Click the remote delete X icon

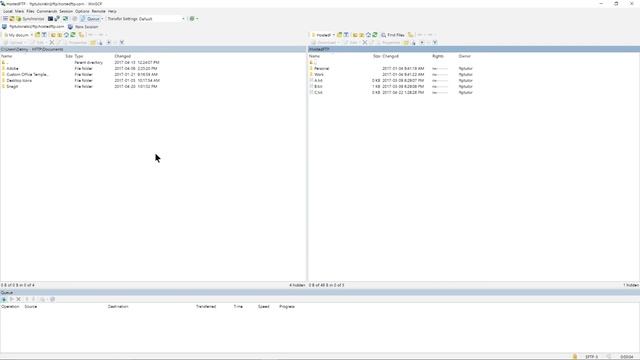click(365, 42)
